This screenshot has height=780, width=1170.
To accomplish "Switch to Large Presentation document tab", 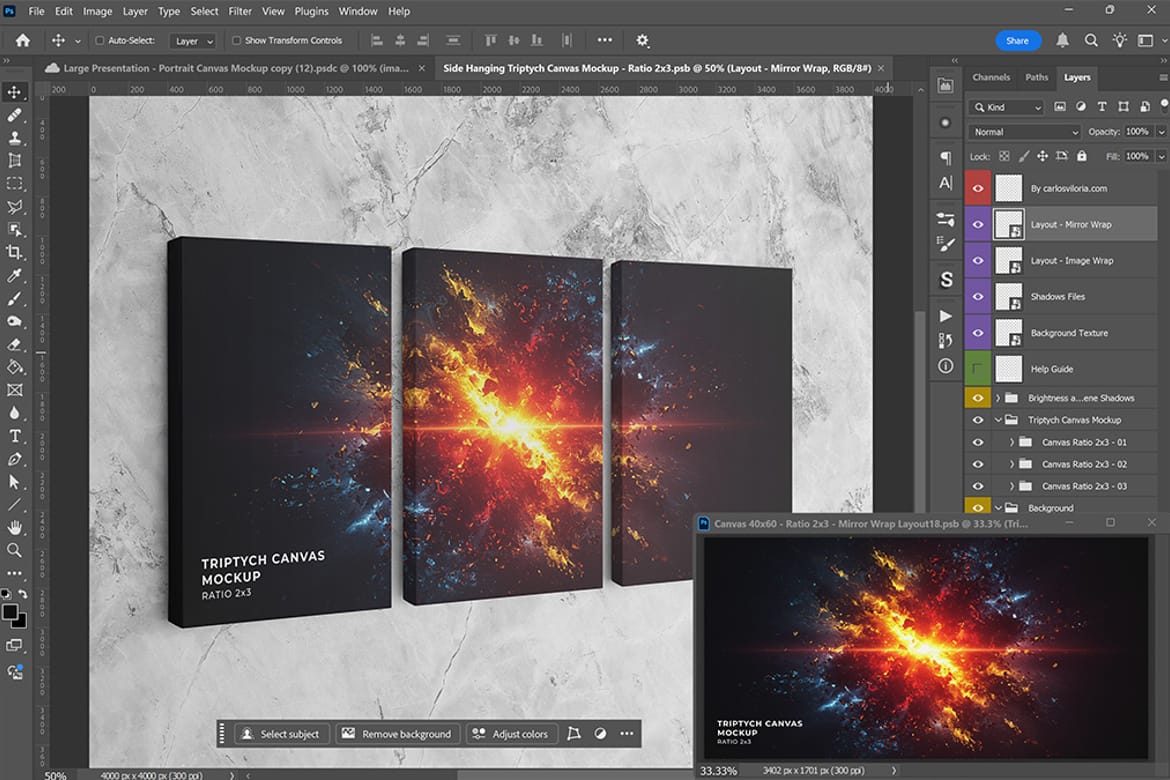I will pos(236,68).
